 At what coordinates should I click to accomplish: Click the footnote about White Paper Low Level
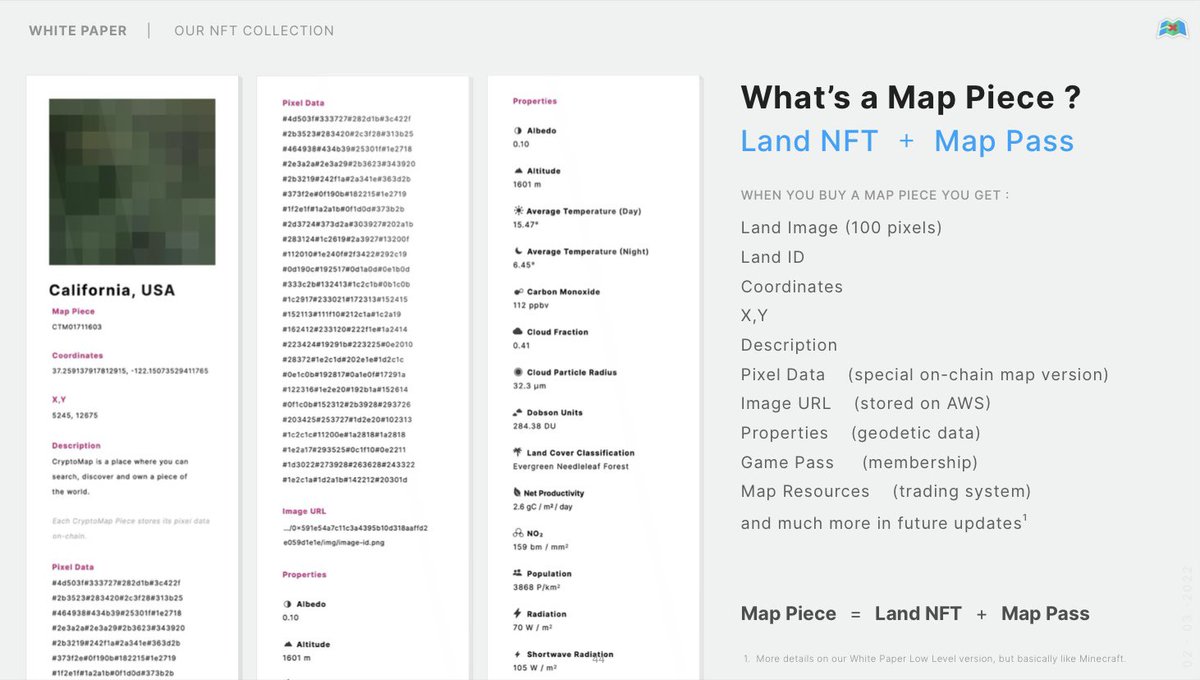point(935,658)
